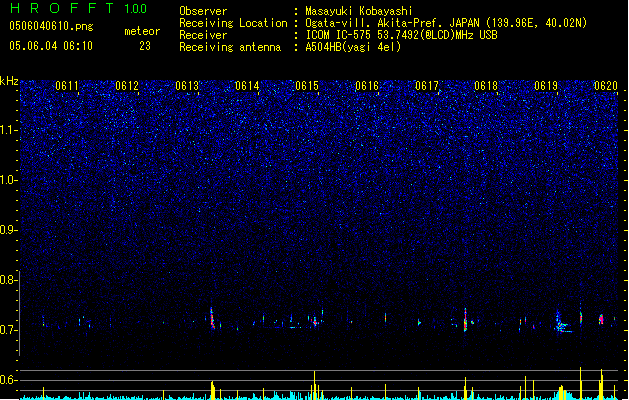This screenshot has height=400, width=629.
Task: Click the Observer label
Action: click(x=203, y=11)
